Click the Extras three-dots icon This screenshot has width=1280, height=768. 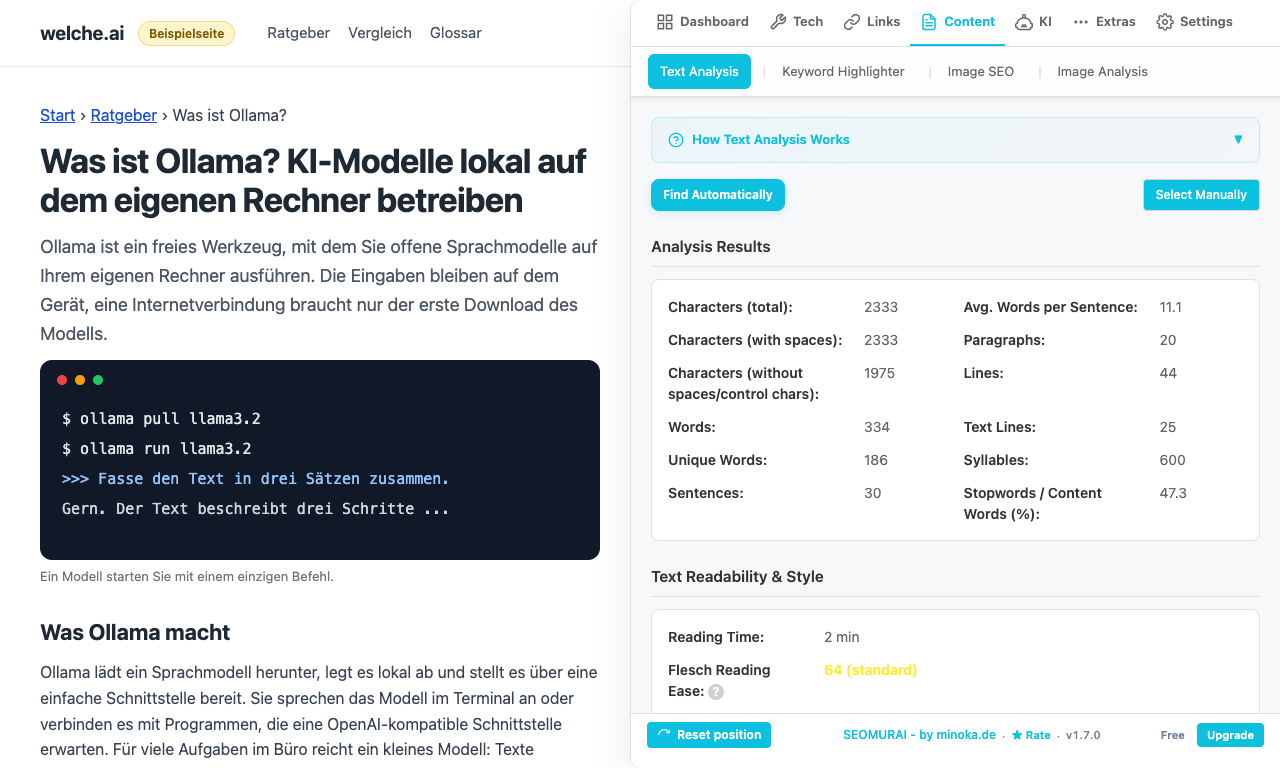(x=1081, y=22)
